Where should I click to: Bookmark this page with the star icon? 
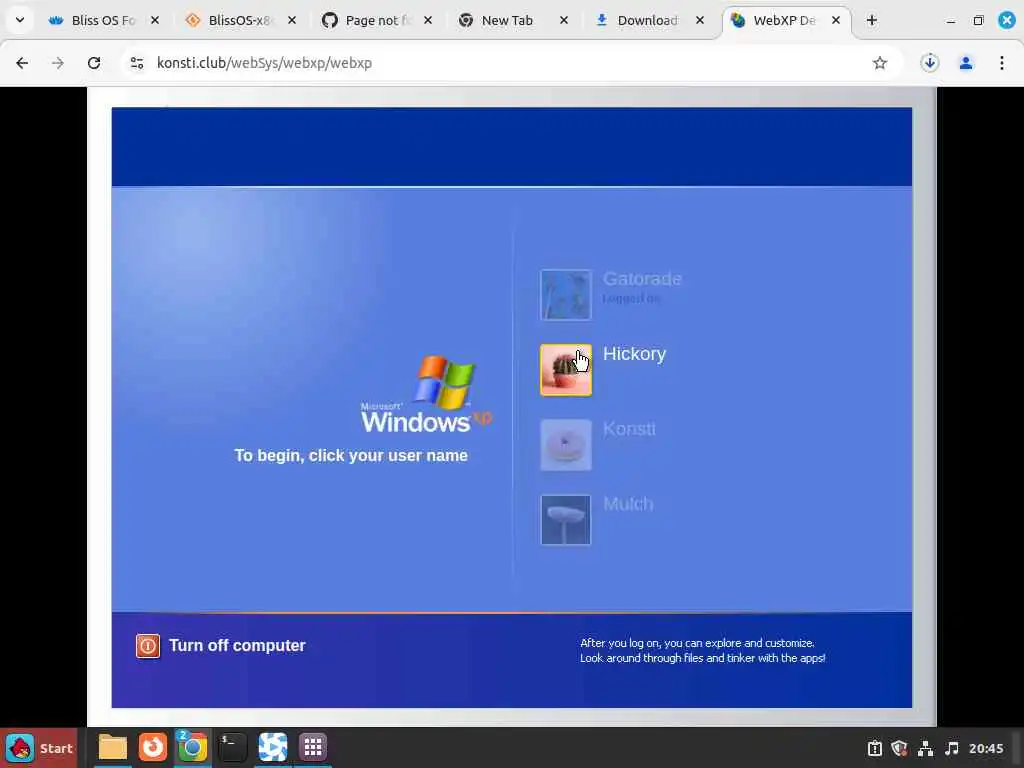pyautogui.click(x=880, y=63)
